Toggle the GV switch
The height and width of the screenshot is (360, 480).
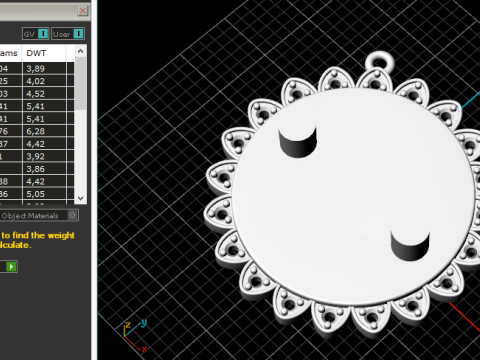[36, 34]
